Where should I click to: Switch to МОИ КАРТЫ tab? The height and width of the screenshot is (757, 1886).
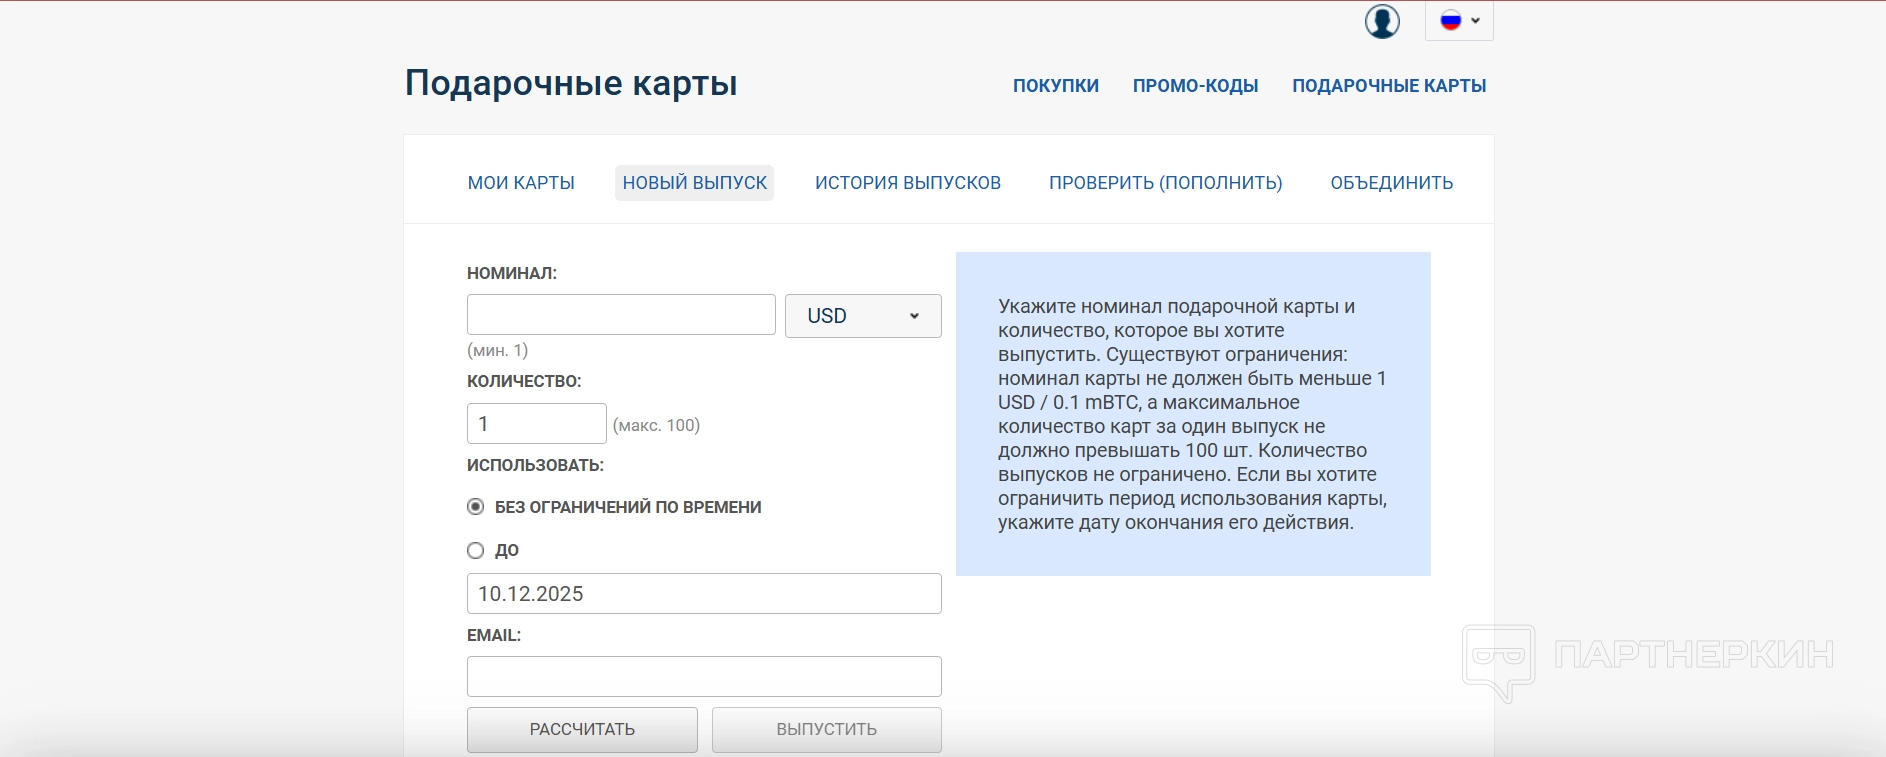[521, 183]
